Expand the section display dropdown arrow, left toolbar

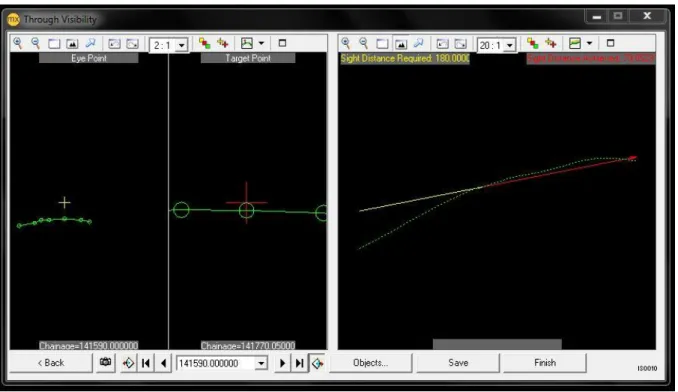pyautogui.click(x=261, y=43)
